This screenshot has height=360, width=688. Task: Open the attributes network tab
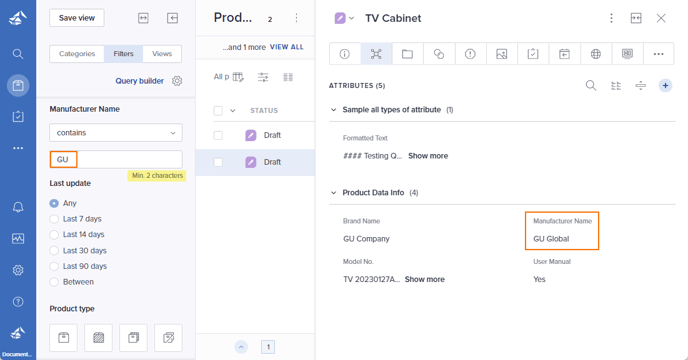(376, 54)
